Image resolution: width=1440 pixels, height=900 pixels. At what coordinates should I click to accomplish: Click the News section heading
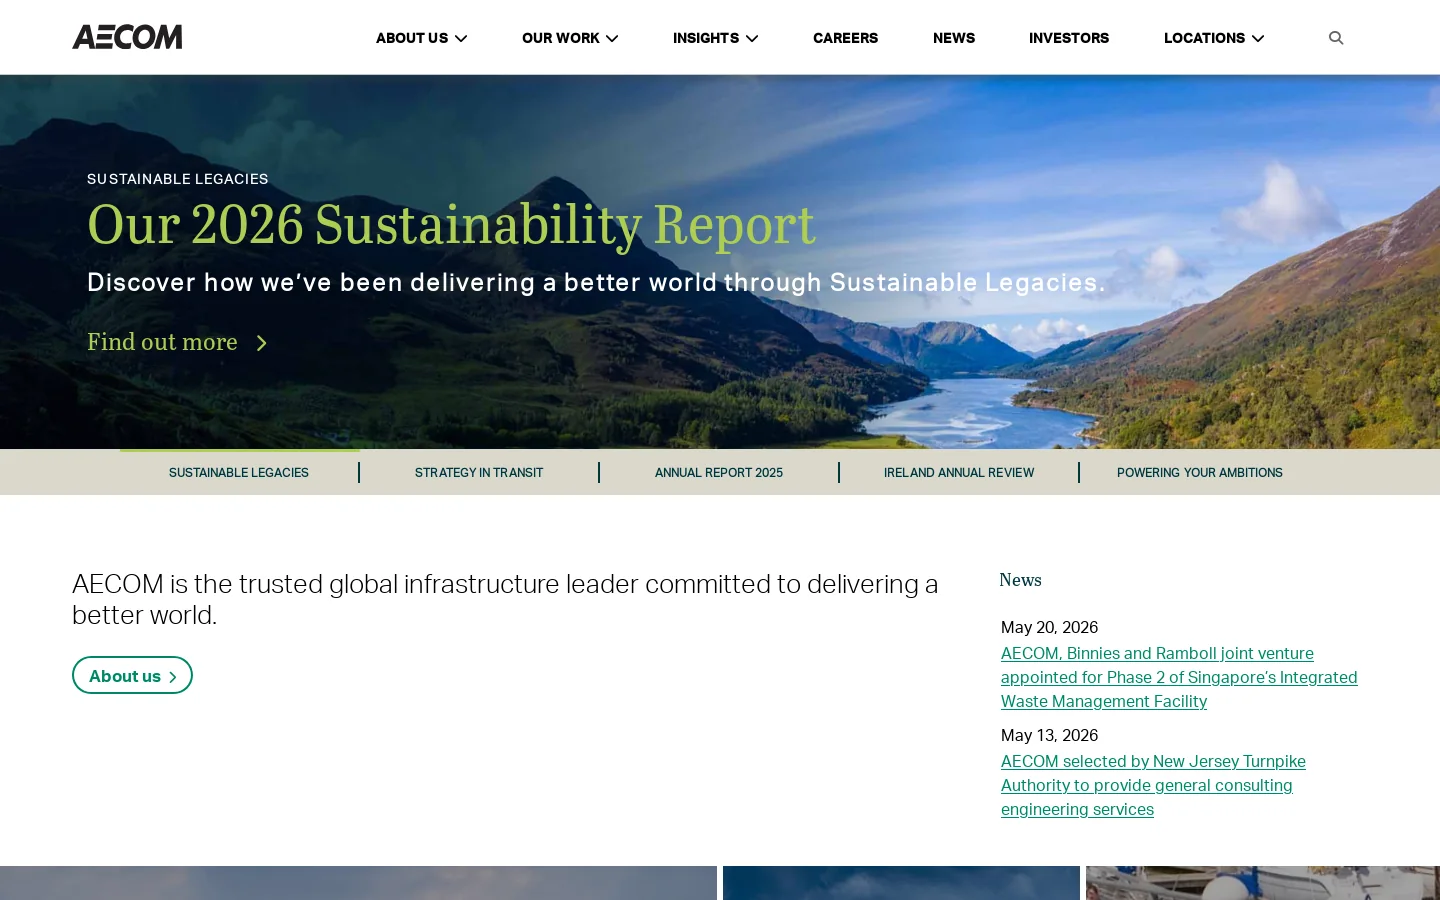[x=1020, y=580]
